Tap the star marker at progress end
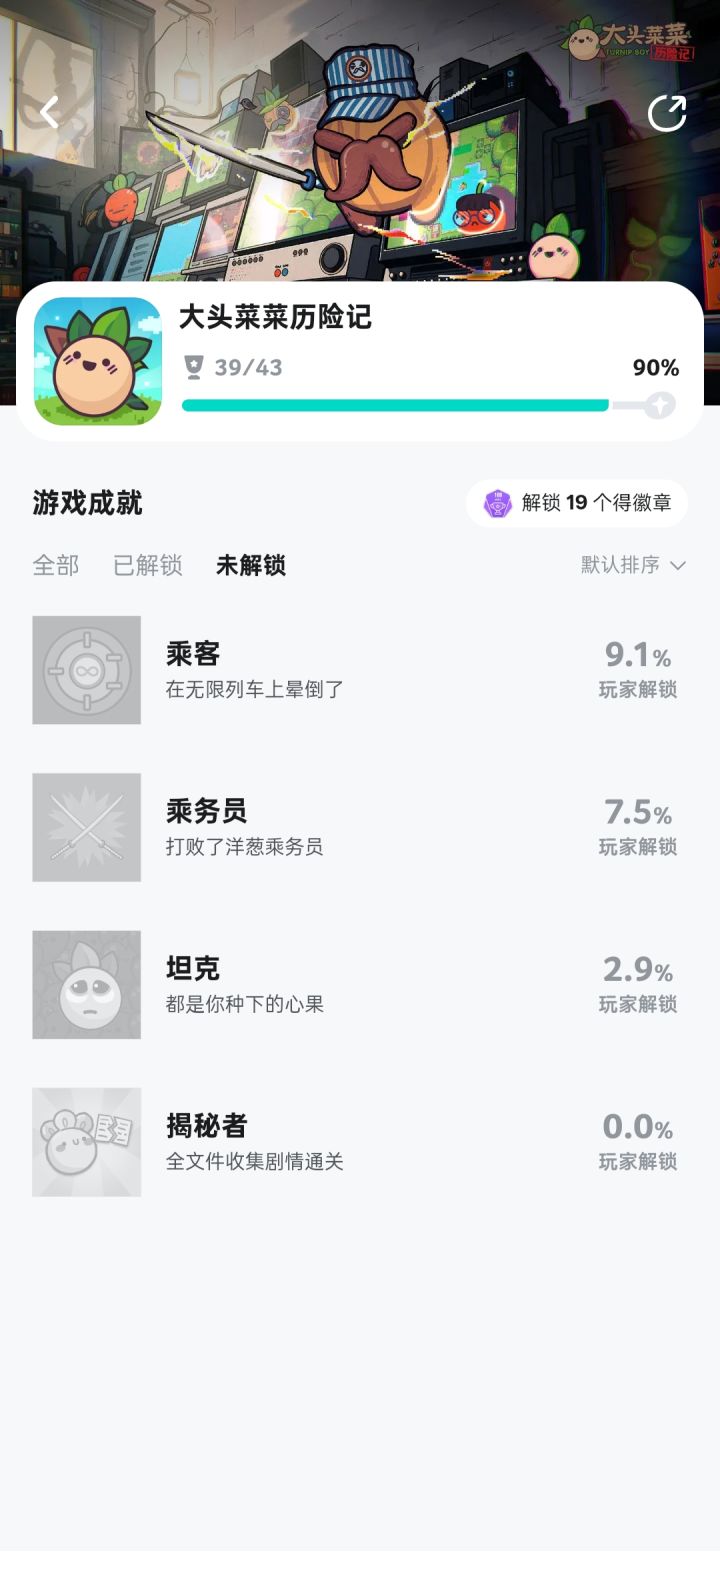The image size is (720, 1583). pyautogui.click(x=659, y=405)
